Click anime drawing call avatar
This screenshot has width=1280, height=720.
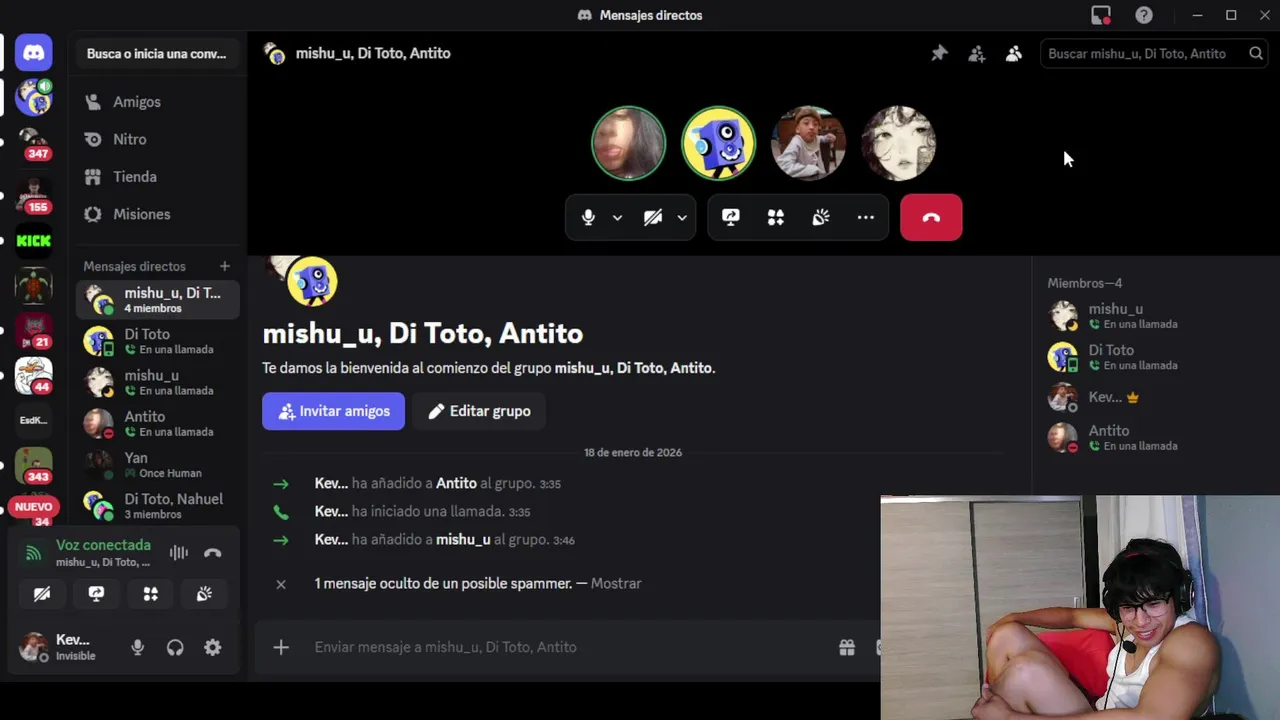pyautogui.click(x=898, y=144)
